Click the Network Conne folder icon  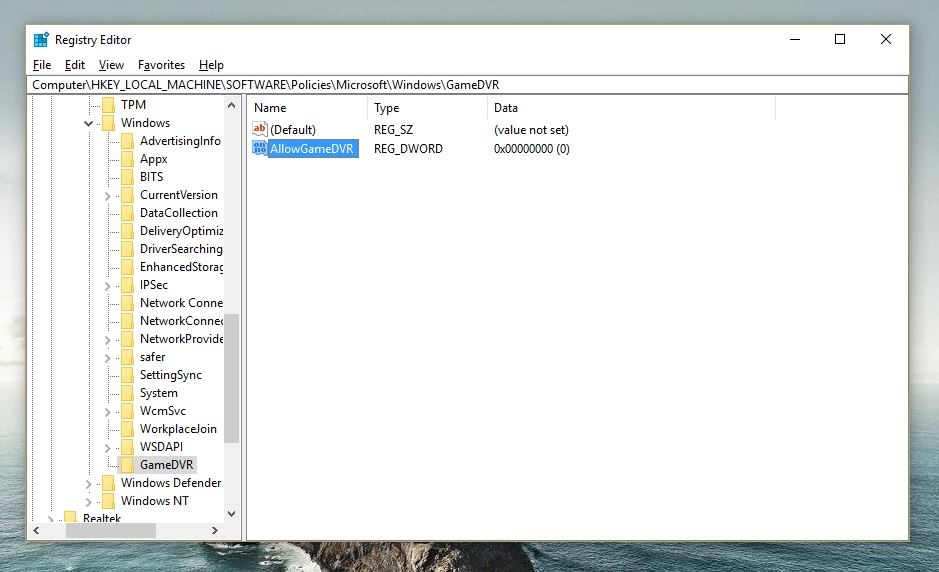click(128, 302)
